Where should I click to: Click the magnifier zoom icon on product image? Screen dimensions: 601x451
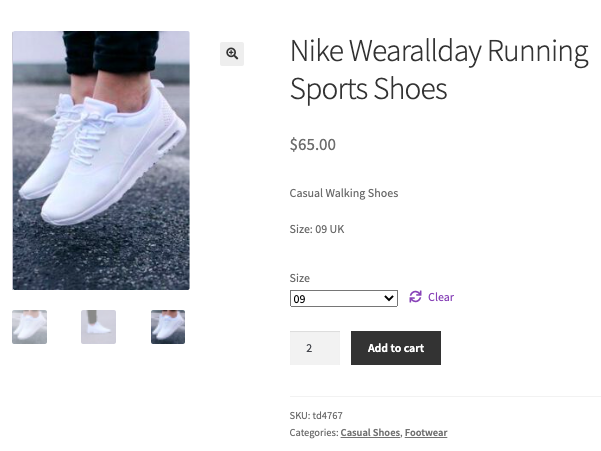(232, 54)
